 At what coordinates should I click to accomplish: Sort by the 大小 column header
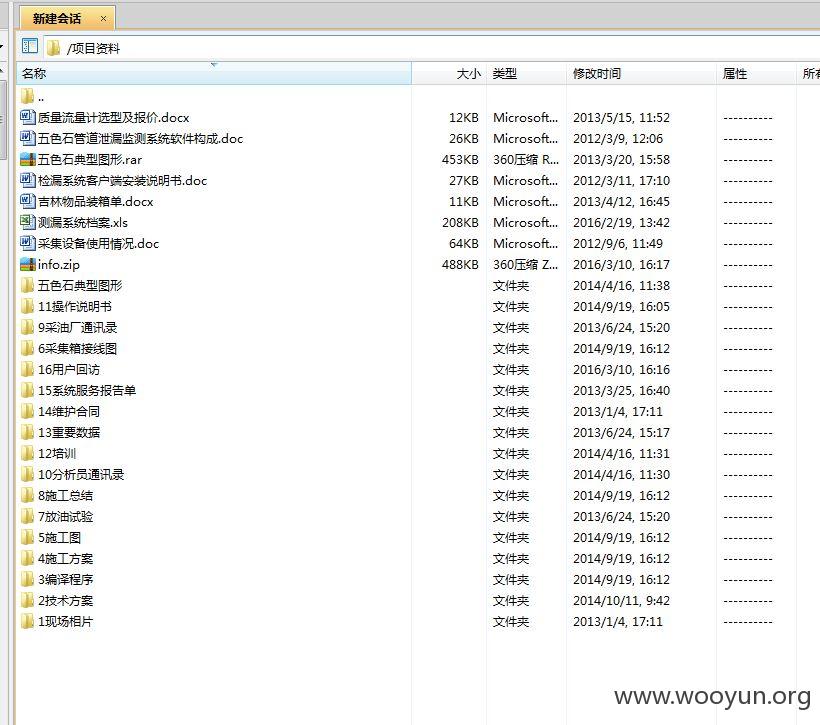click(449, 73)
